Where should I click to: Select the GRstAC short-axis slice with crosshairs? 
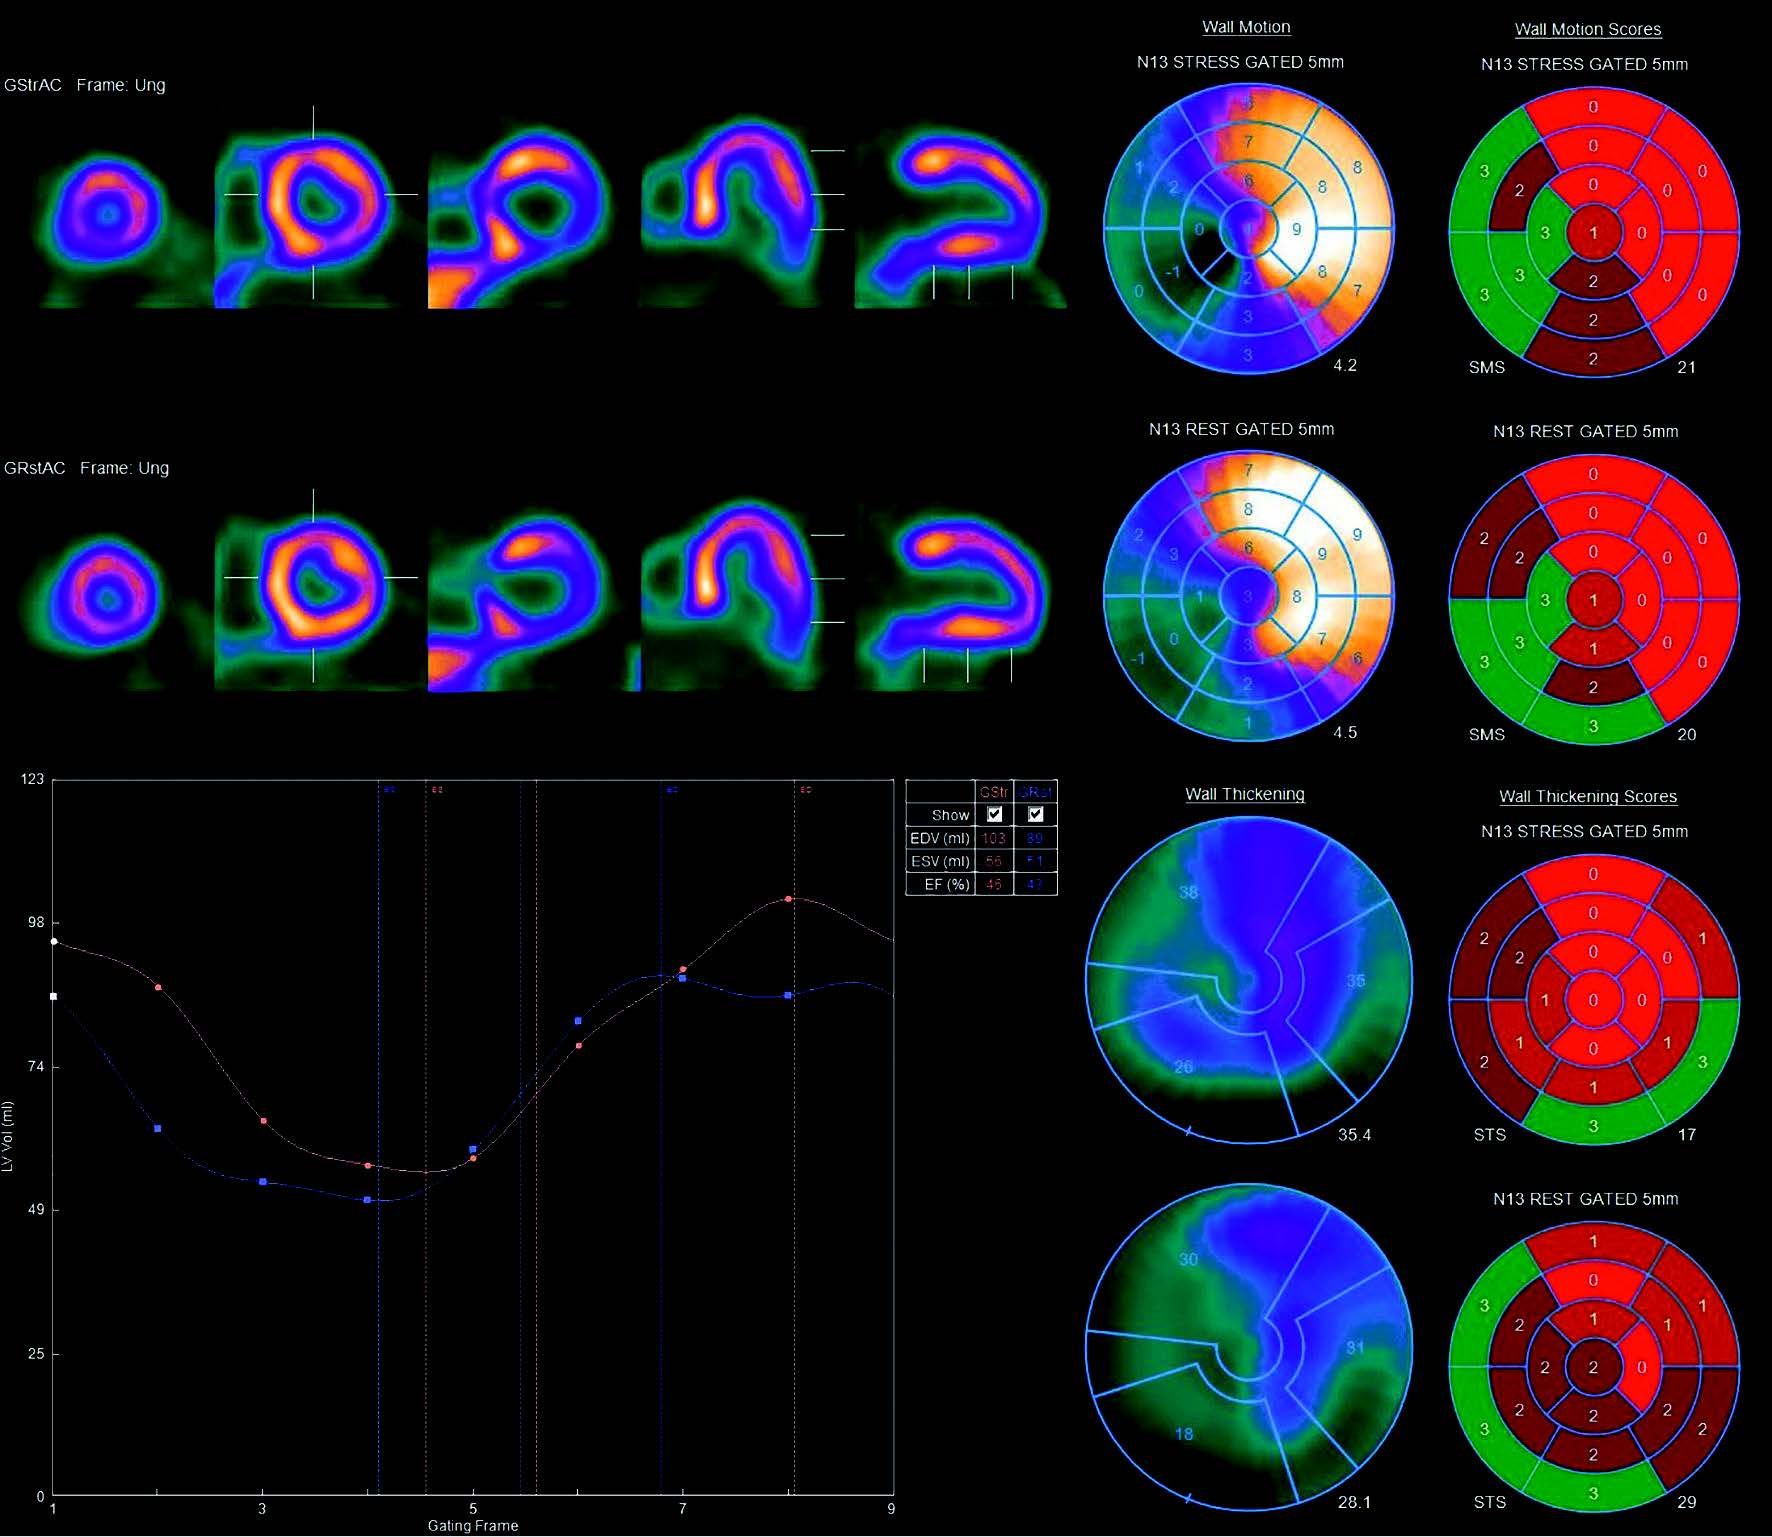point(315,586)
